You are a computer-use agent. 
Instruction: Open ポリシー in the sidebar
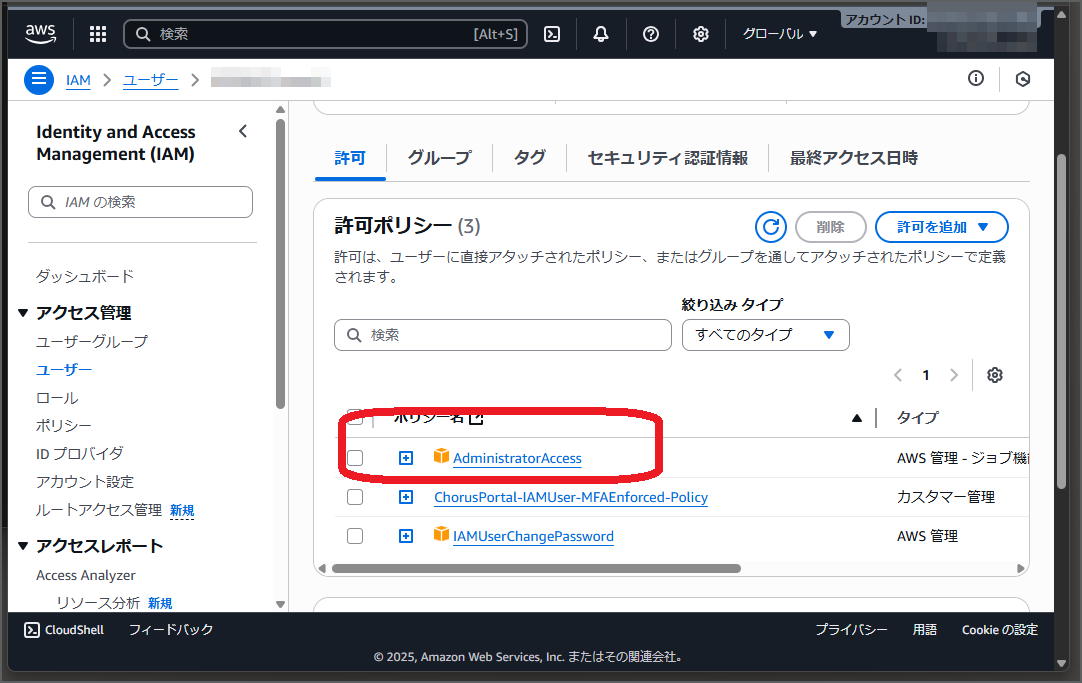[63, 426]
